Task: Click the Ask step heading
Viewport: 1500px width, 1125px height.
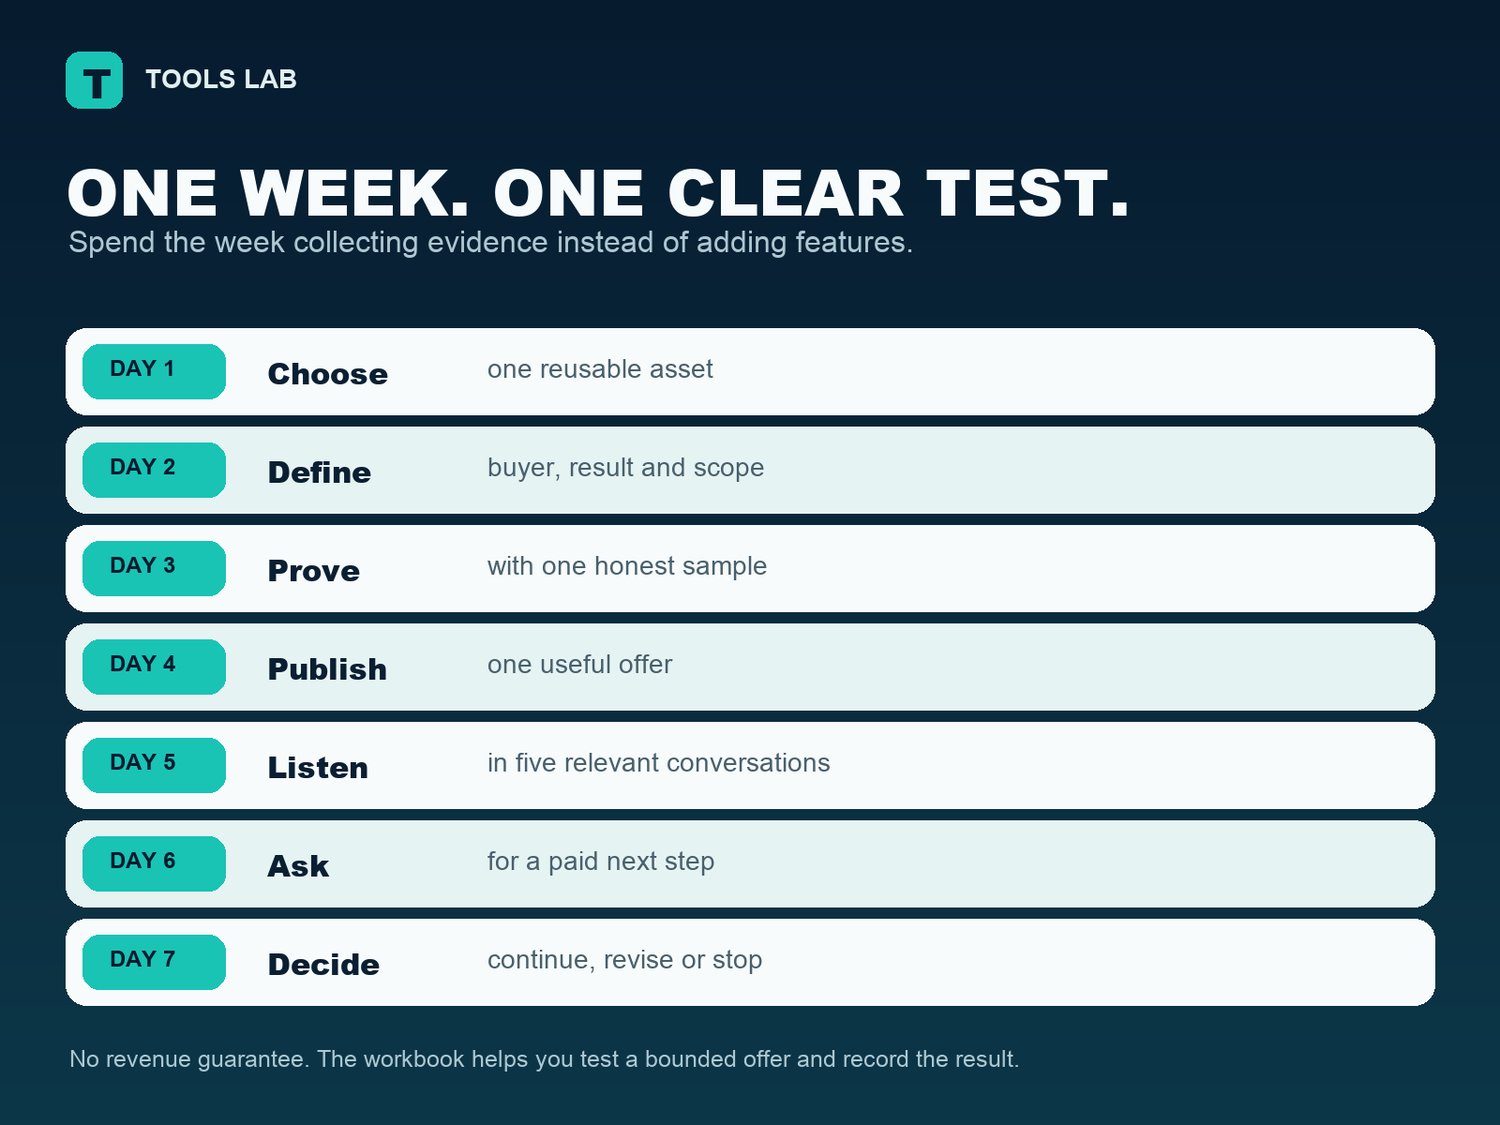Action: point(298,866)
